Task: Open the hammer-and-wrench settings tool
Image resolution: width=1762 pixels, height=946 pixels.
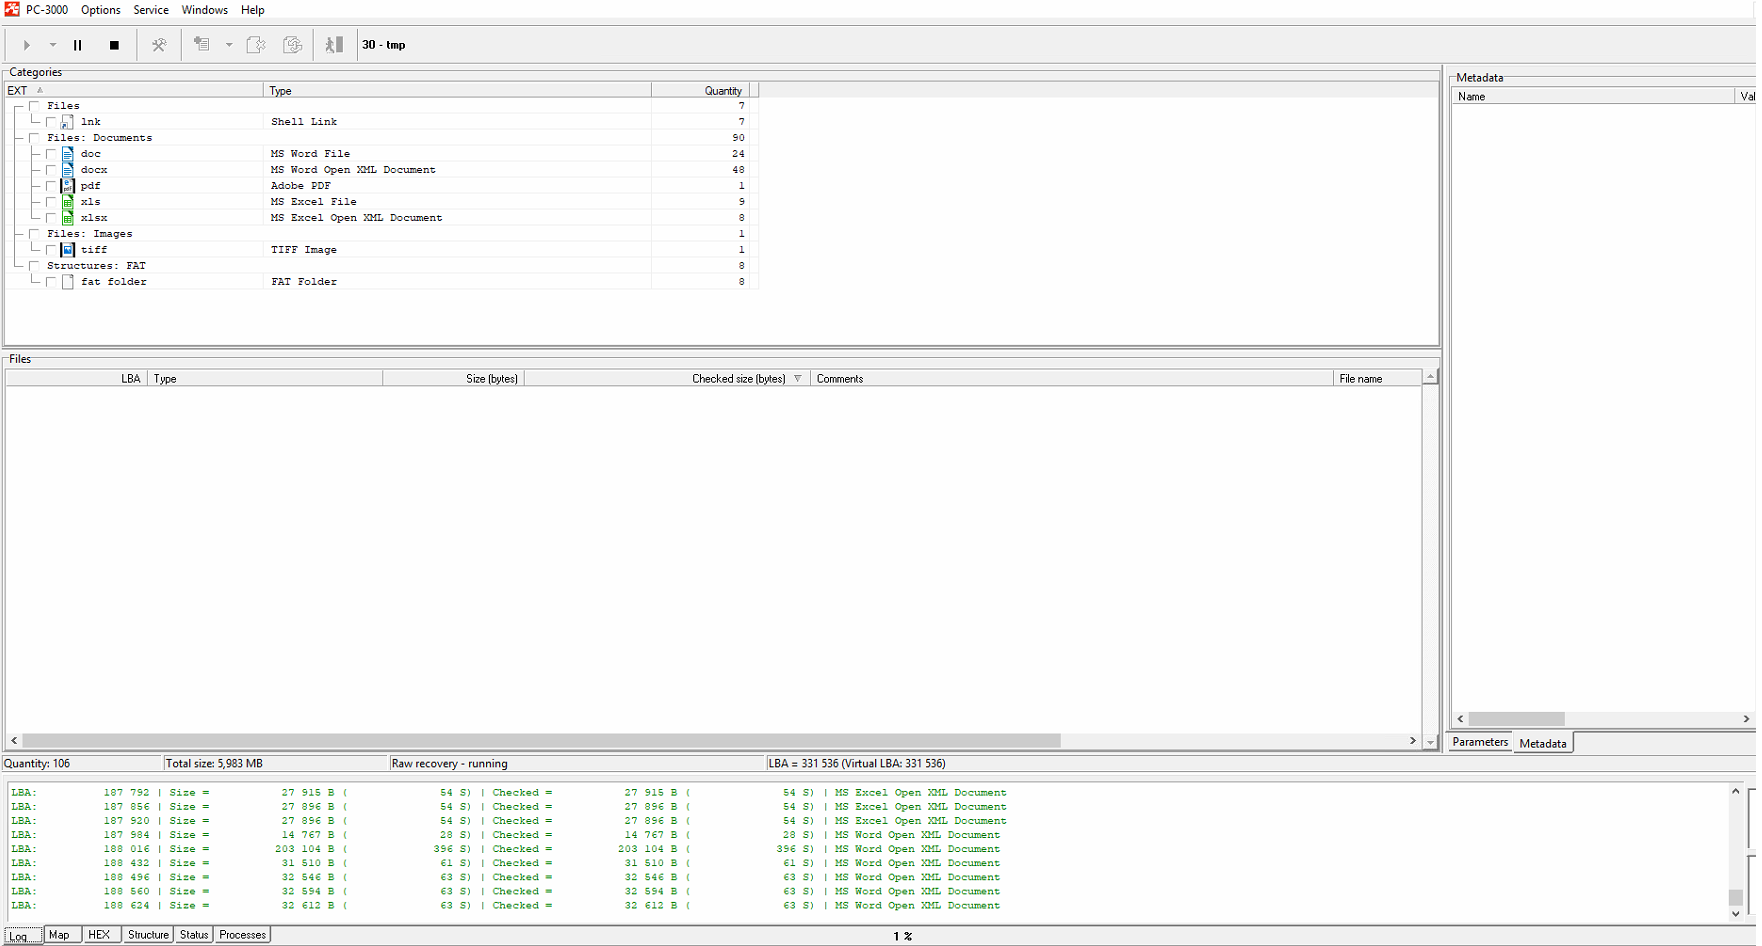Action: (x=159, y=45)
